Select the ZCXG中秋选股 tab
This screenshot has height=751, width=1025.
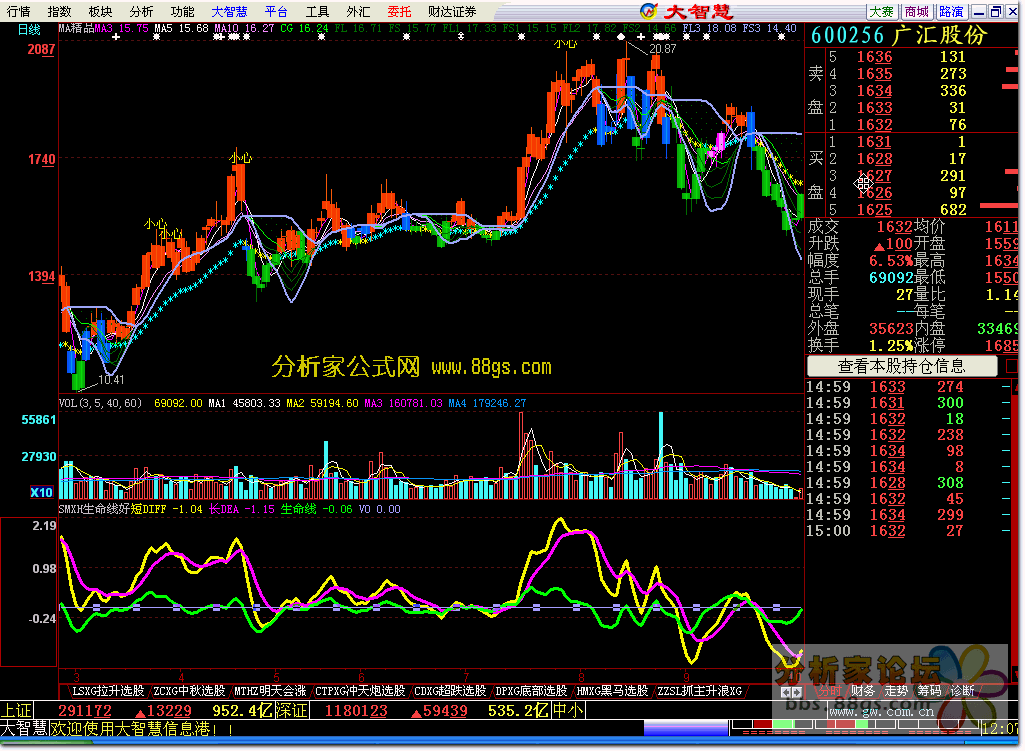189,691
